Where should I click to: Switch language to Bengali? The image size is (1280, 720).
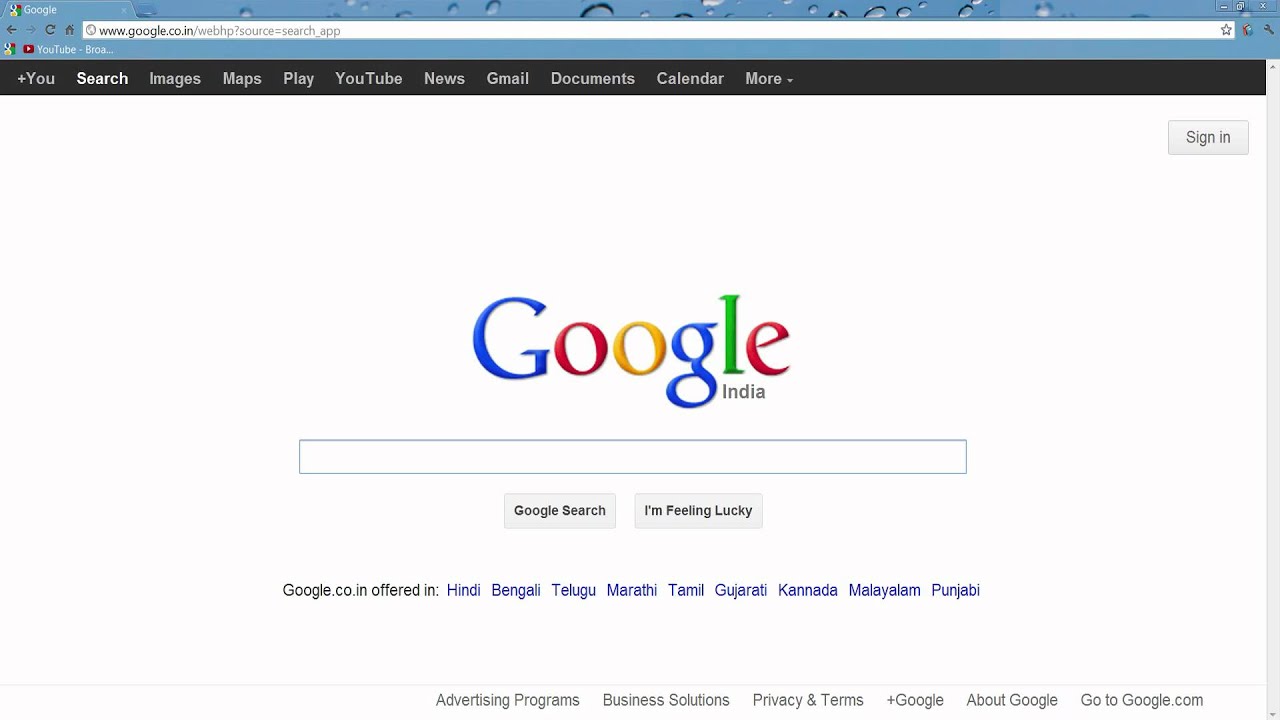[x=516, y=590]
